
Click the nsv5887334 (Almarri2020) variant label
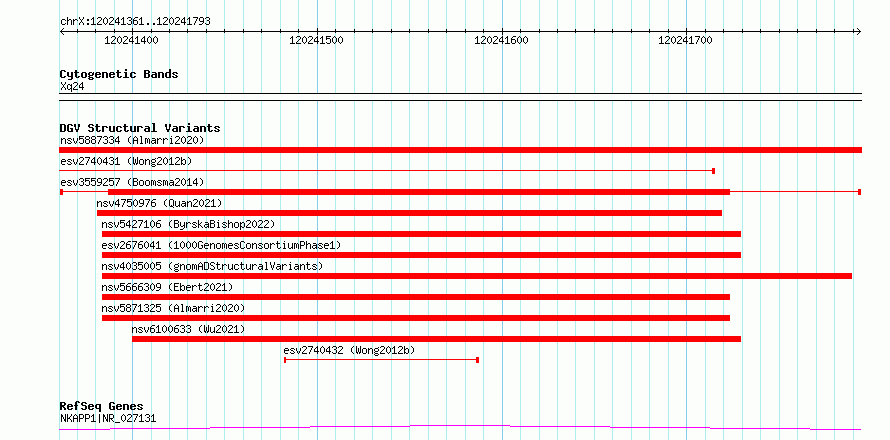(x=132, y=140)
